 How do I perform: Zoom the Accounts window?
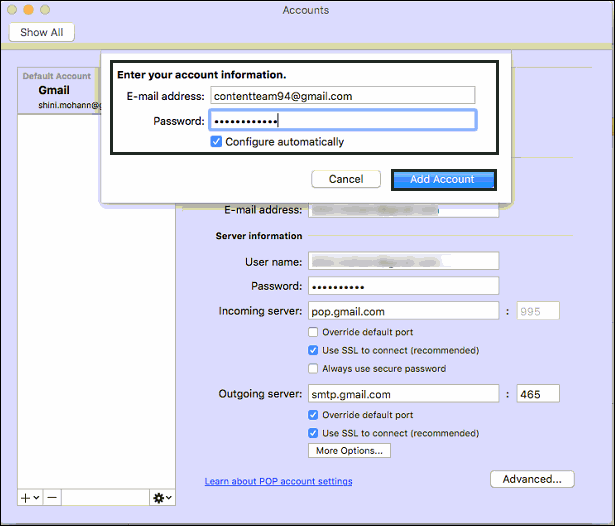[45, 9]
